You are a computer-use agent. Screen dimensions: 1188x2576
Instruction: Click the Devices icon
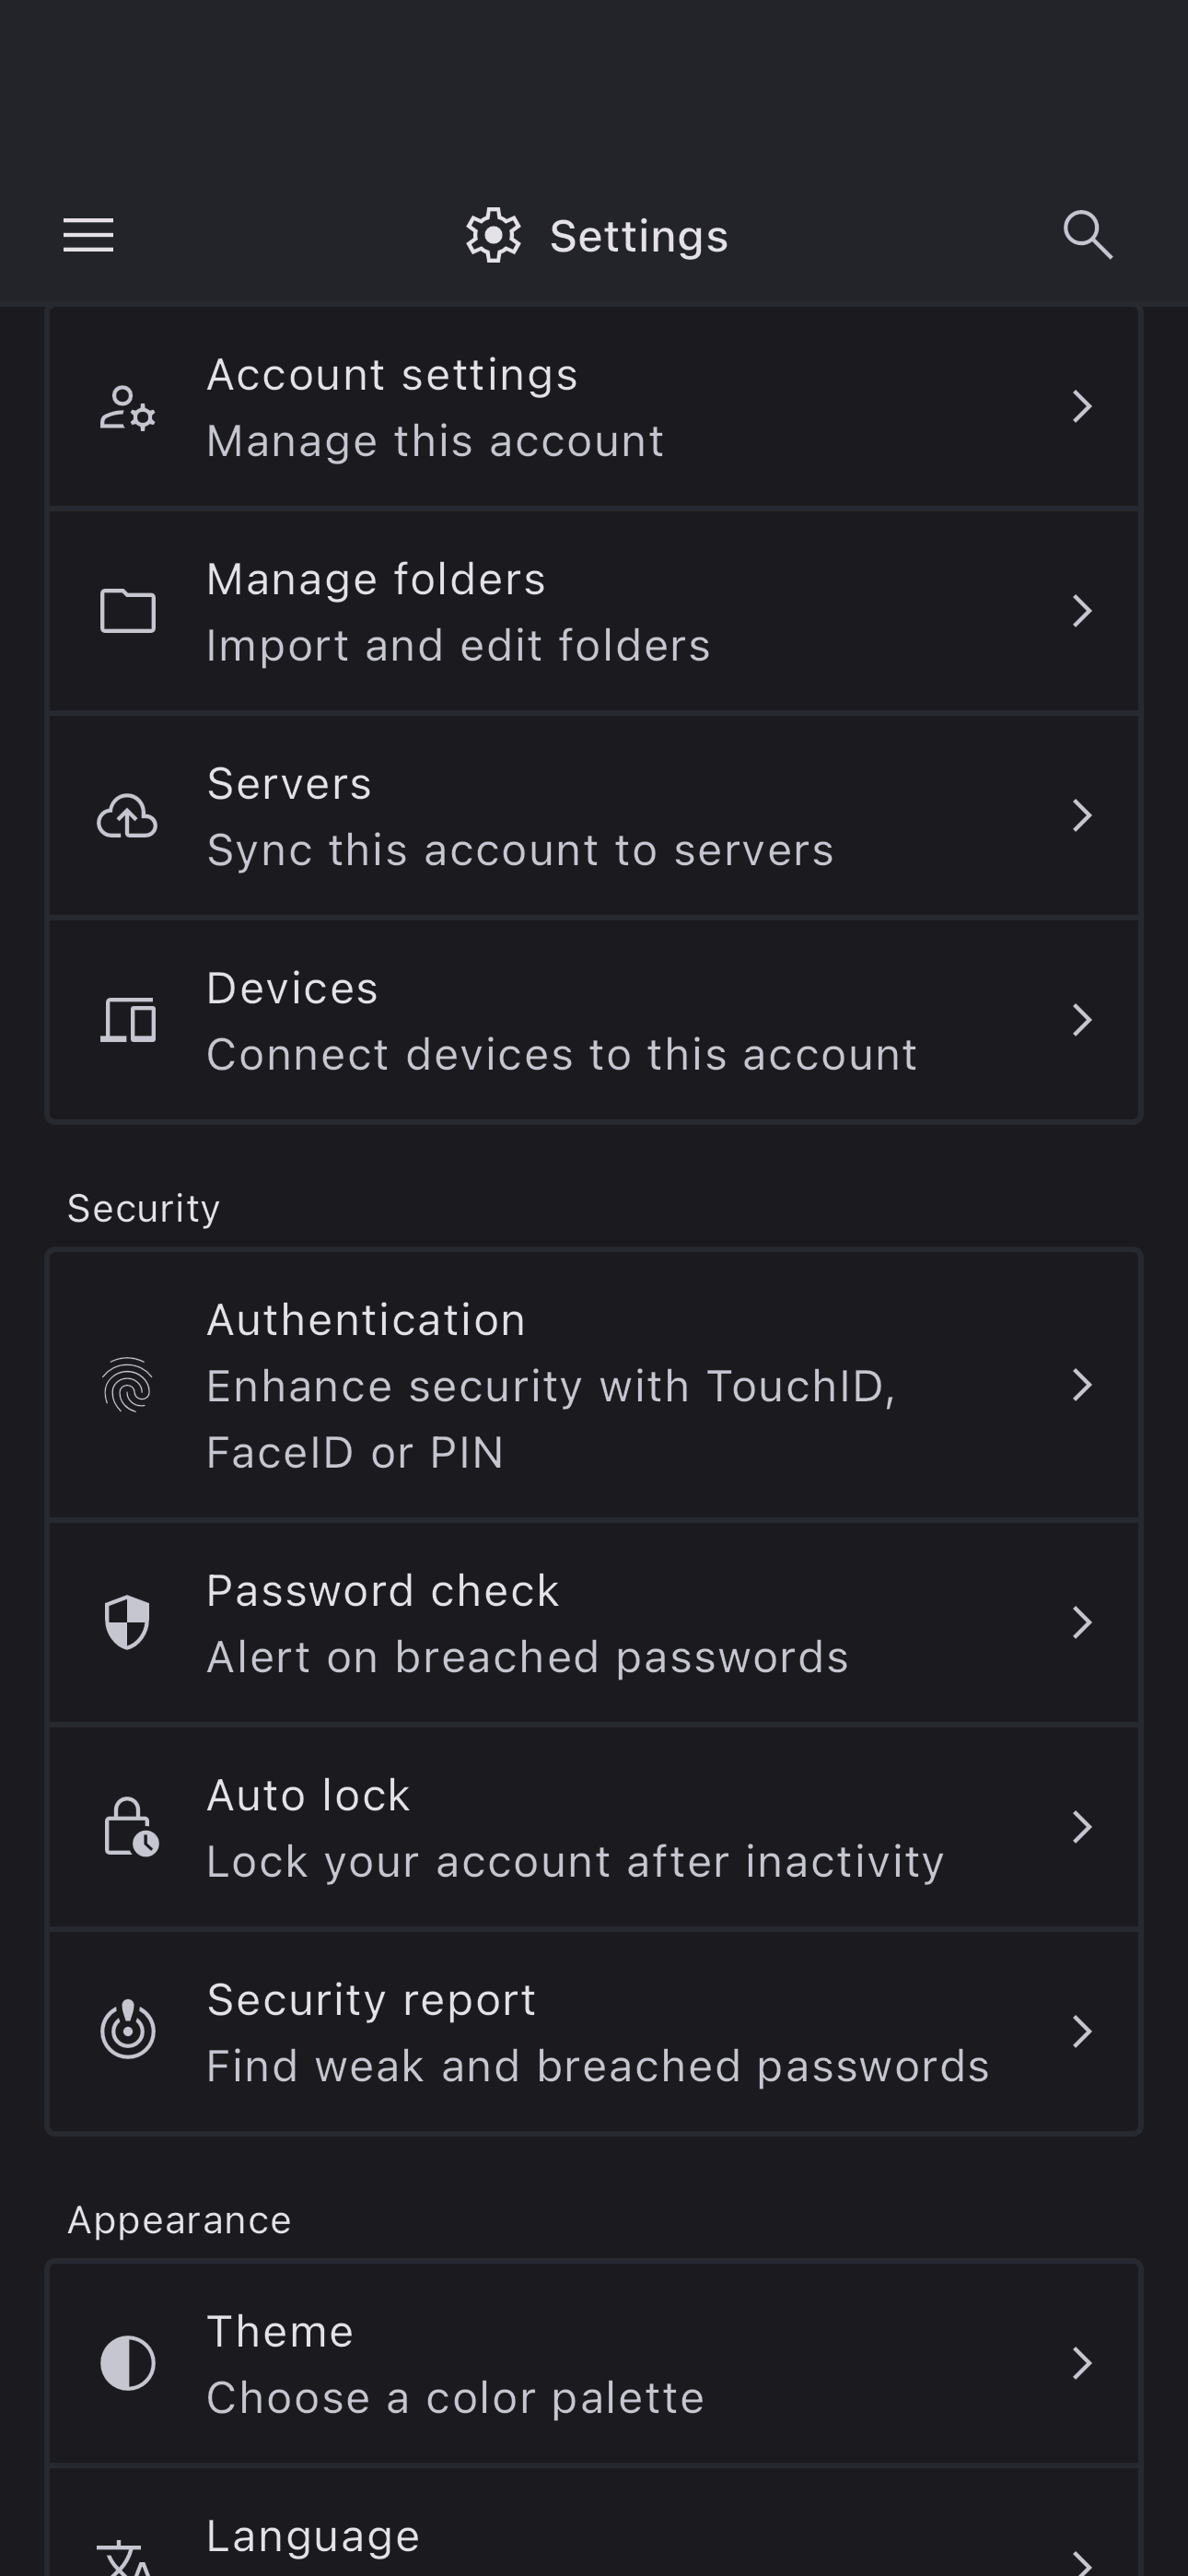(x=128, y=1020)
